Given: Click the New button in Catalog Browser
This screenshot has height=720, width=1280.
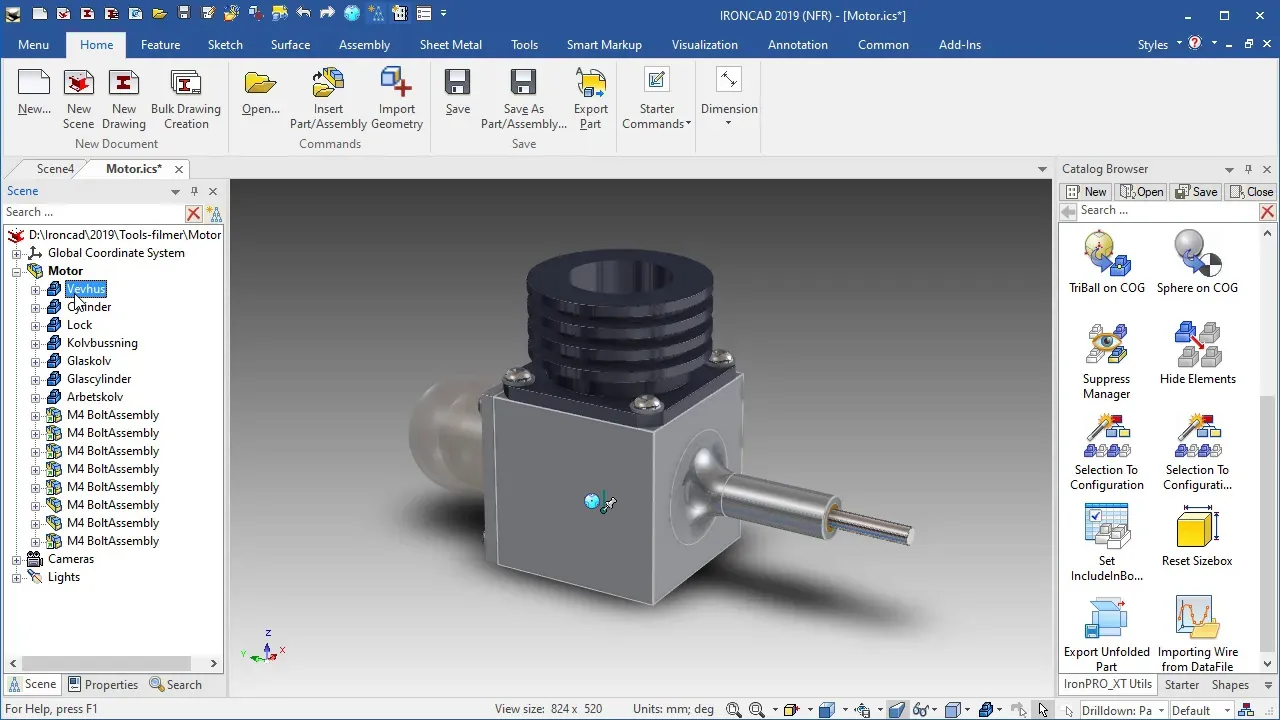Looking at the screenshot, I should (x=1086, y=191).
